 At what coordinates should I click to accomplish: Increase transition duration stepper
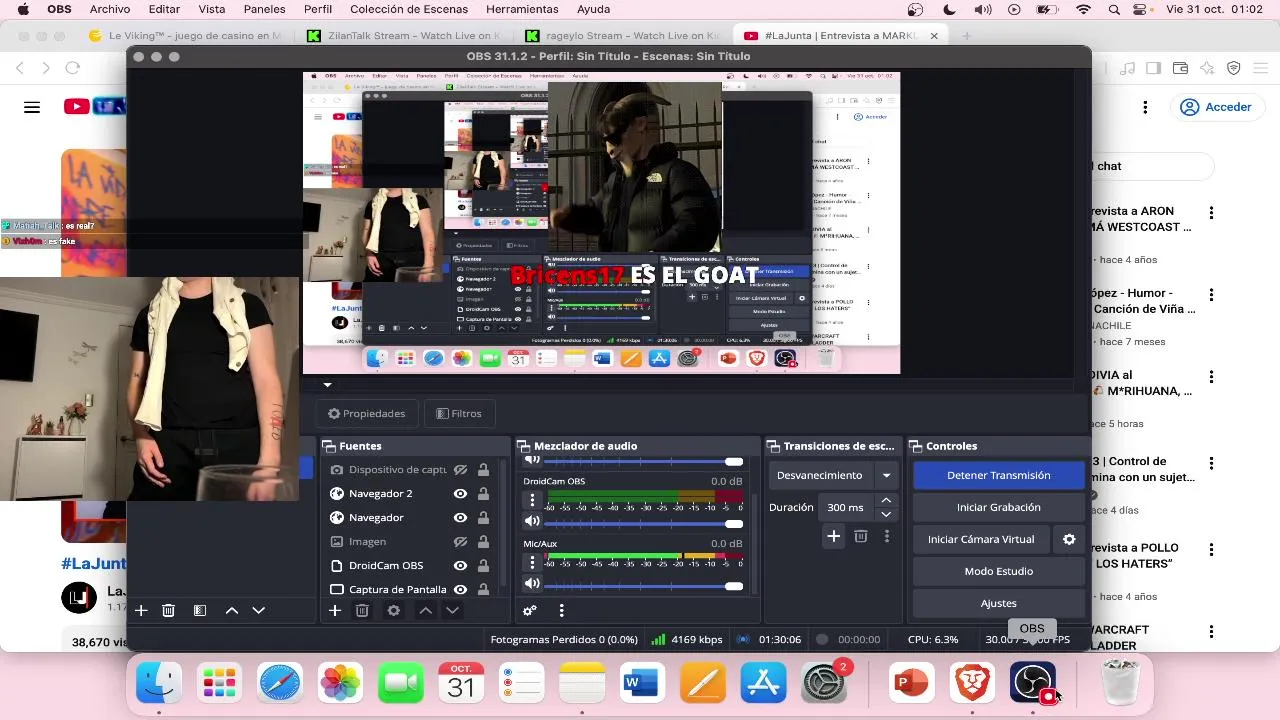pyautogui.click(x=886, y=500)
